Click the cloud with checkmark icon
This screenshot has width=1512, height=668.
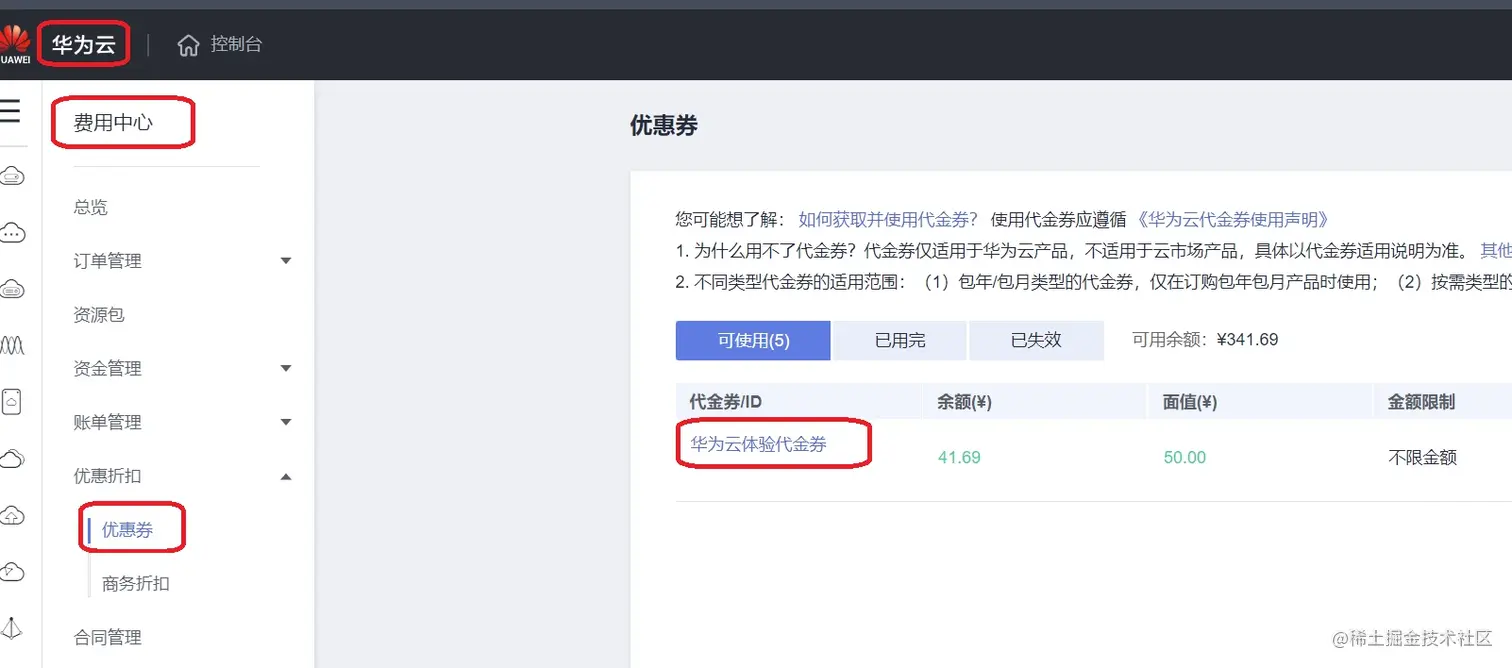click(12, 572)
